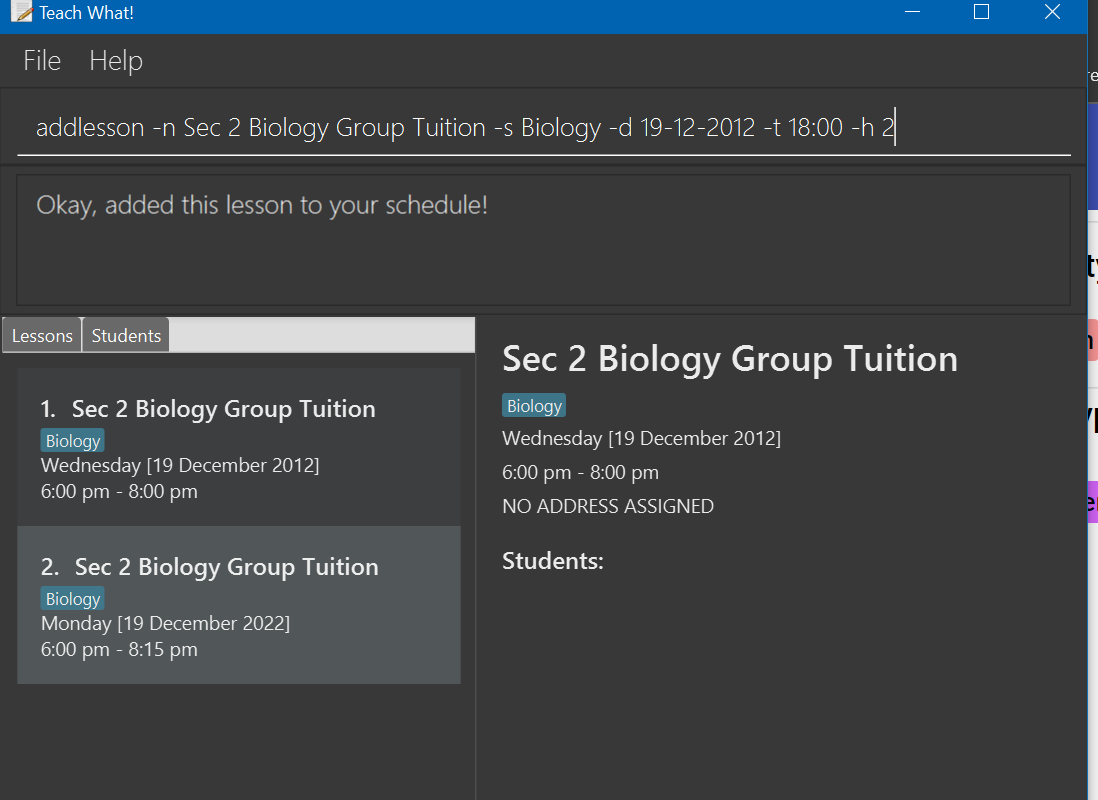Click the Biology tag in first lesson card
The width and height of the screenshot is (1098, 800).
tap(73, 441)
